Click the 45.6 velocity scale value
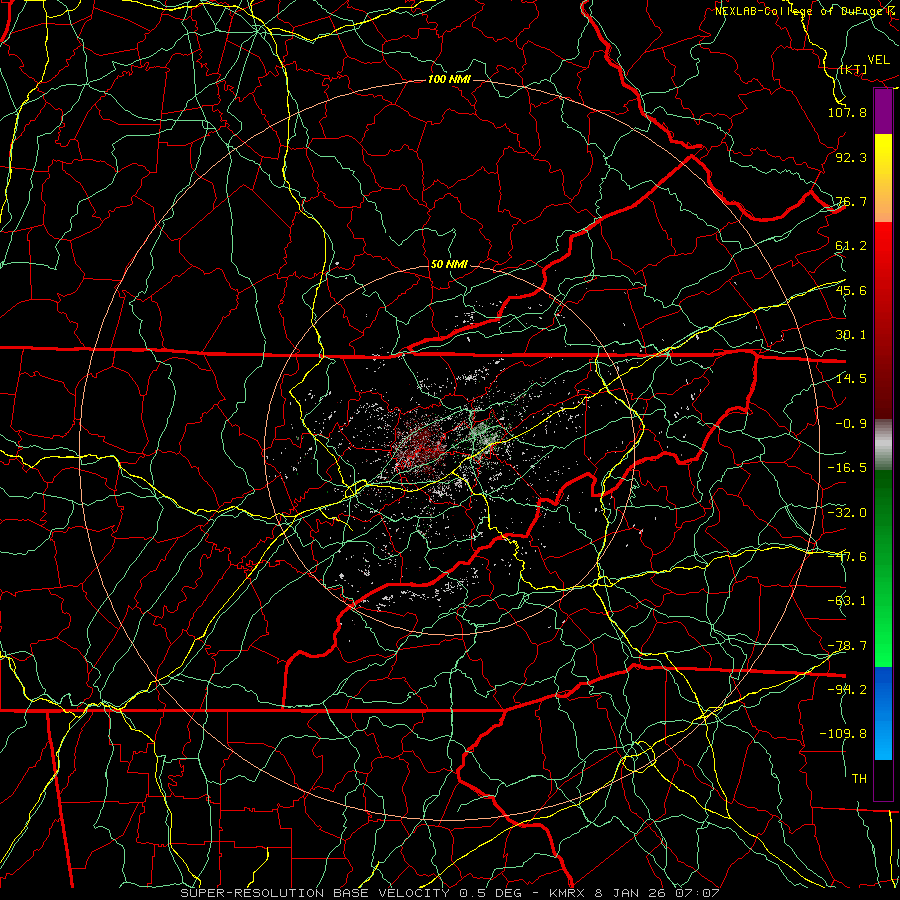900x900 pixels. pos(851,290)
